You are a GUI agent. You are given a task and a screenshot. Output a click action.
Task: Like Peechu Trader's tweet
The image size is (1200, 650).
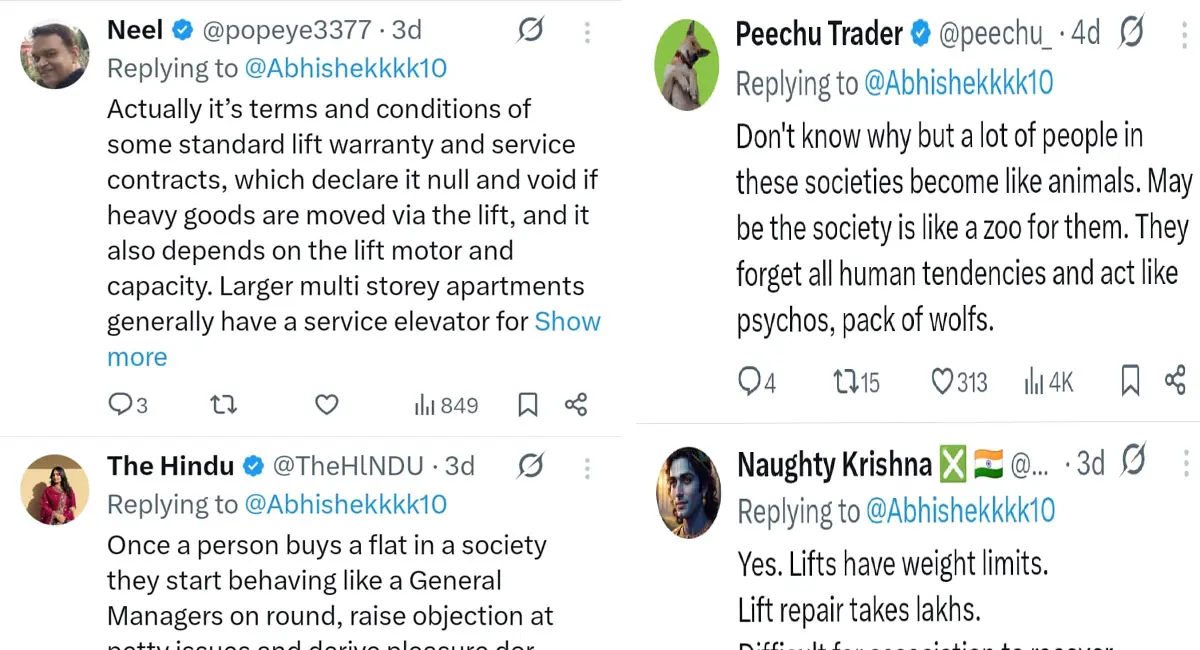[x=958, y=381]
